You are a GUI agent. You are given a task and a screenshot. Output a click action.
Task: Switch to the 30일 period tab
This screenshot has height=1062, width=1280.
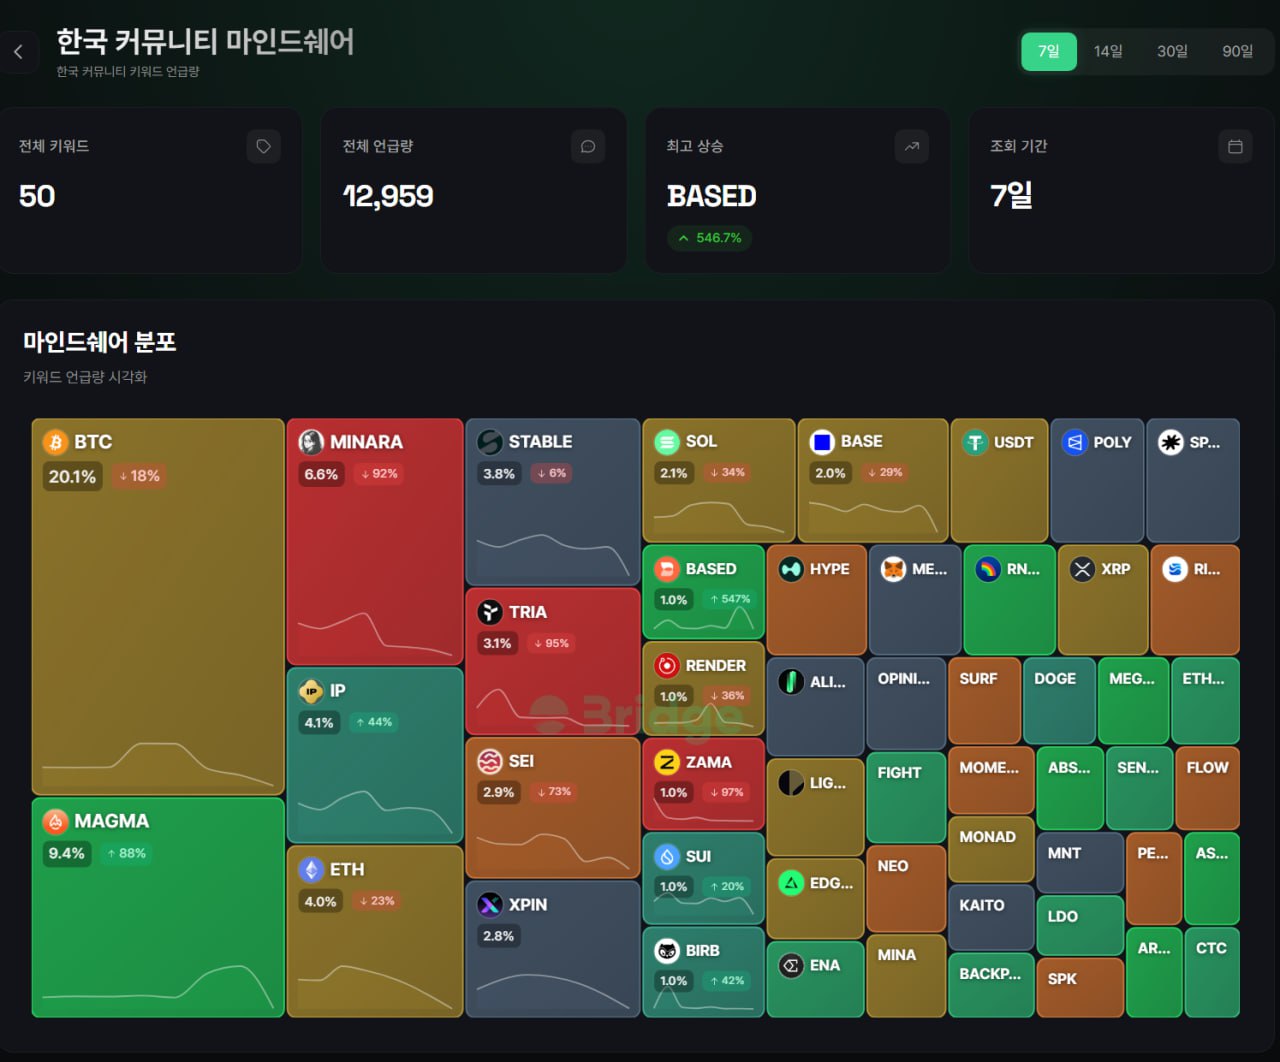1172,51
